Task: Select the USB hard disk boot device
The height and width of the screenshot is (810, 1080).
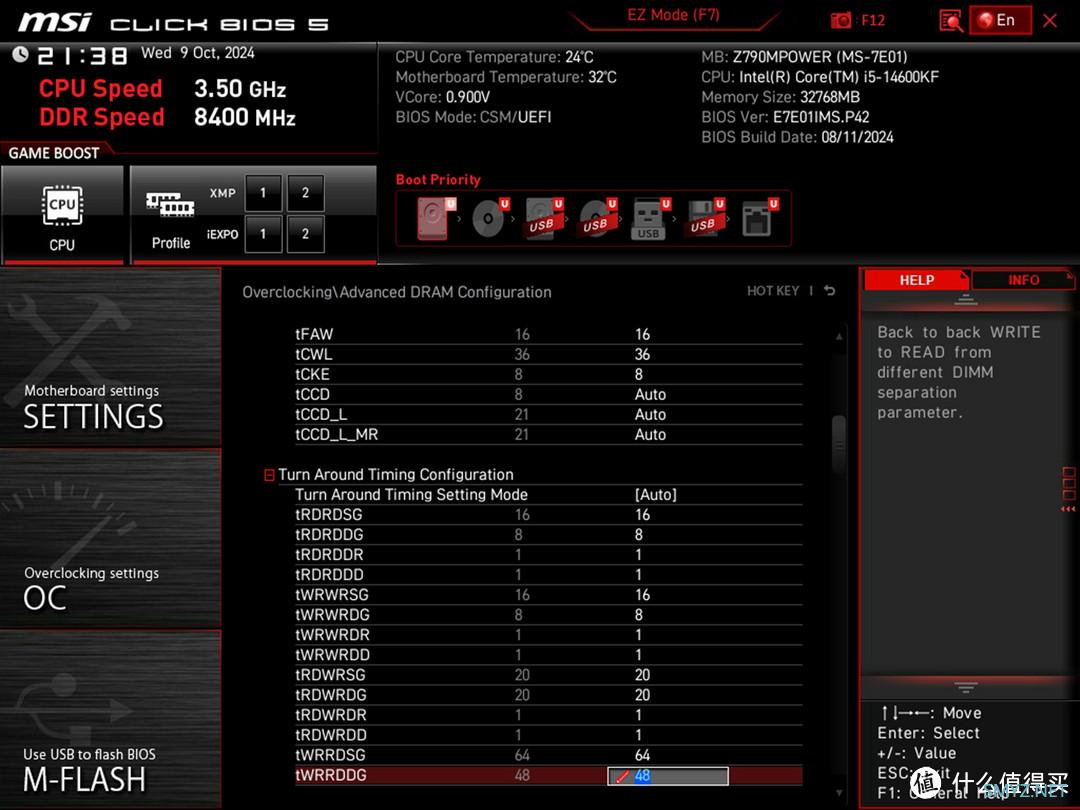Action: (543, 218)
